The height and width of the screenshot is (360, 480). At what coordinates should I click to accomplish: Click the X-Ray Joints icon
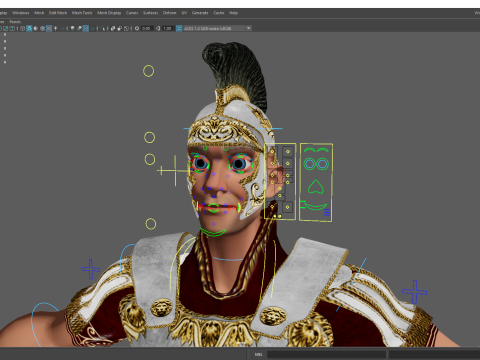[x=126, y=28]
